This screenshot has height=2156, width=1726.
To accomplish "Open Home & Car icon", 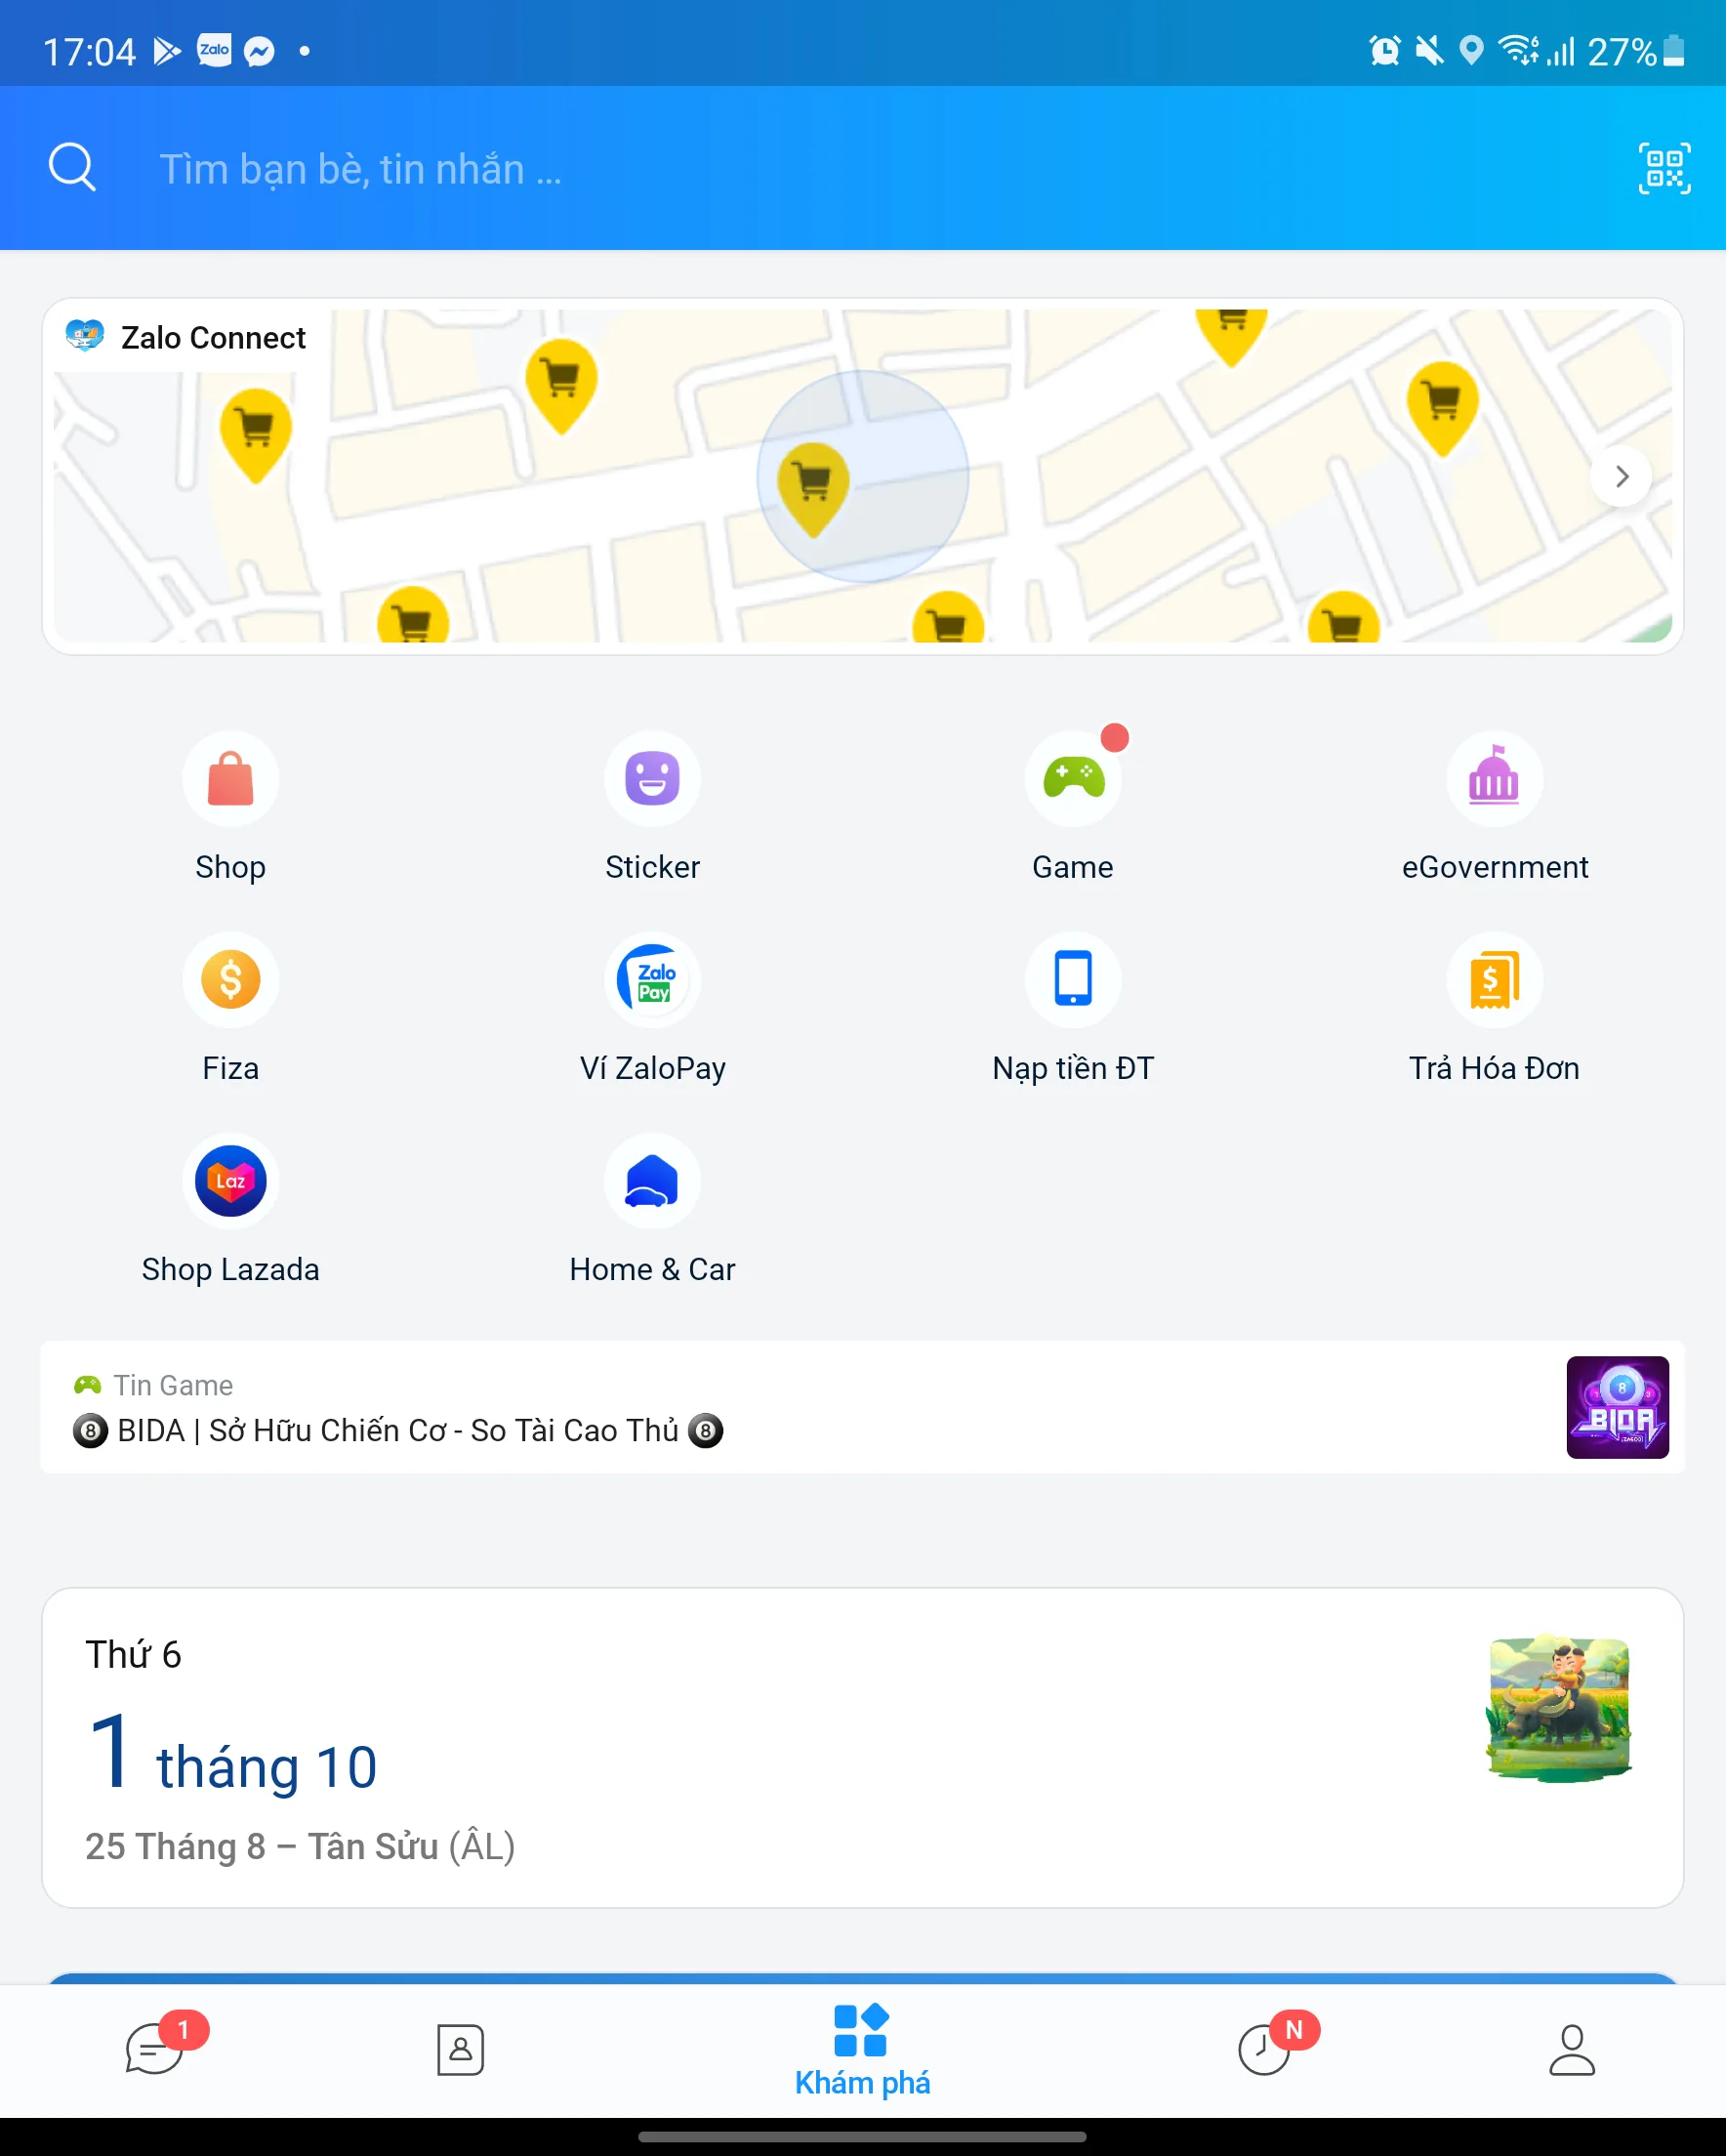I will pos(652,1181).
